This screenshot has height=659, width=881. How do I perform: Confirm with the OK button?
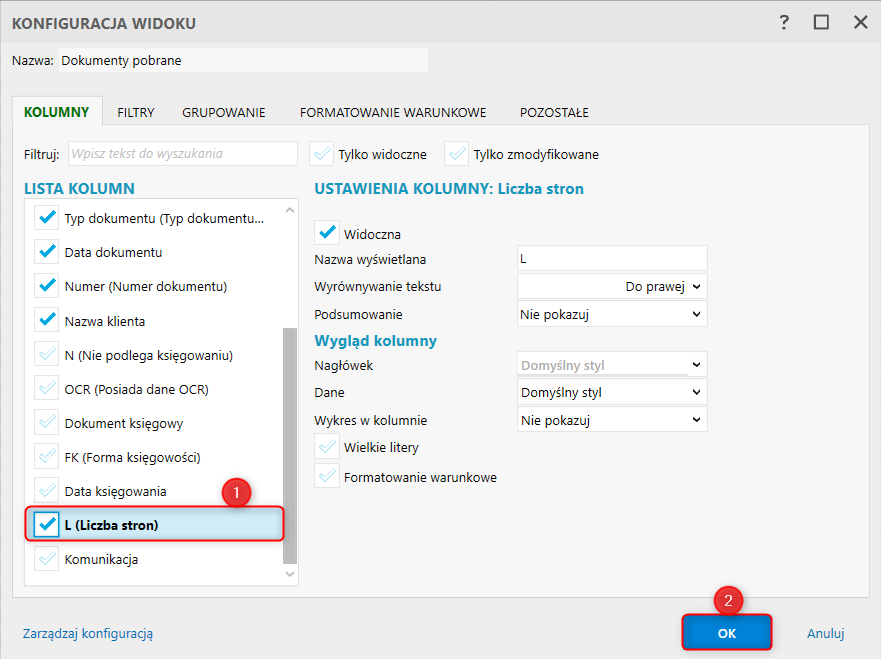727,633
